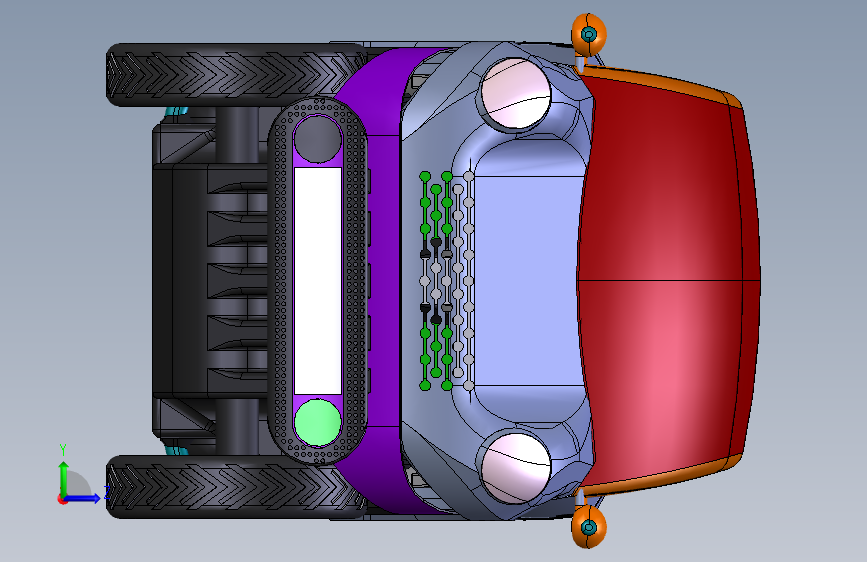Screen dimensions: 867x562
Task: Pick the light blue flat center panel
Action: (x=528, y=281)
